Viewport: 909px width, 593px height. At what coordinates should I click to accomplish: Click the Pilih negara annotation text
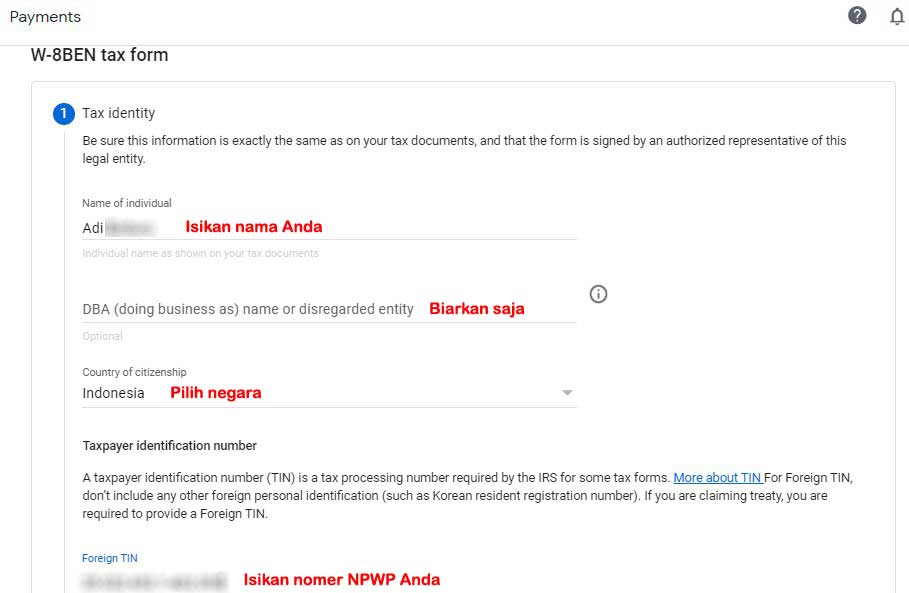[216, 392]
